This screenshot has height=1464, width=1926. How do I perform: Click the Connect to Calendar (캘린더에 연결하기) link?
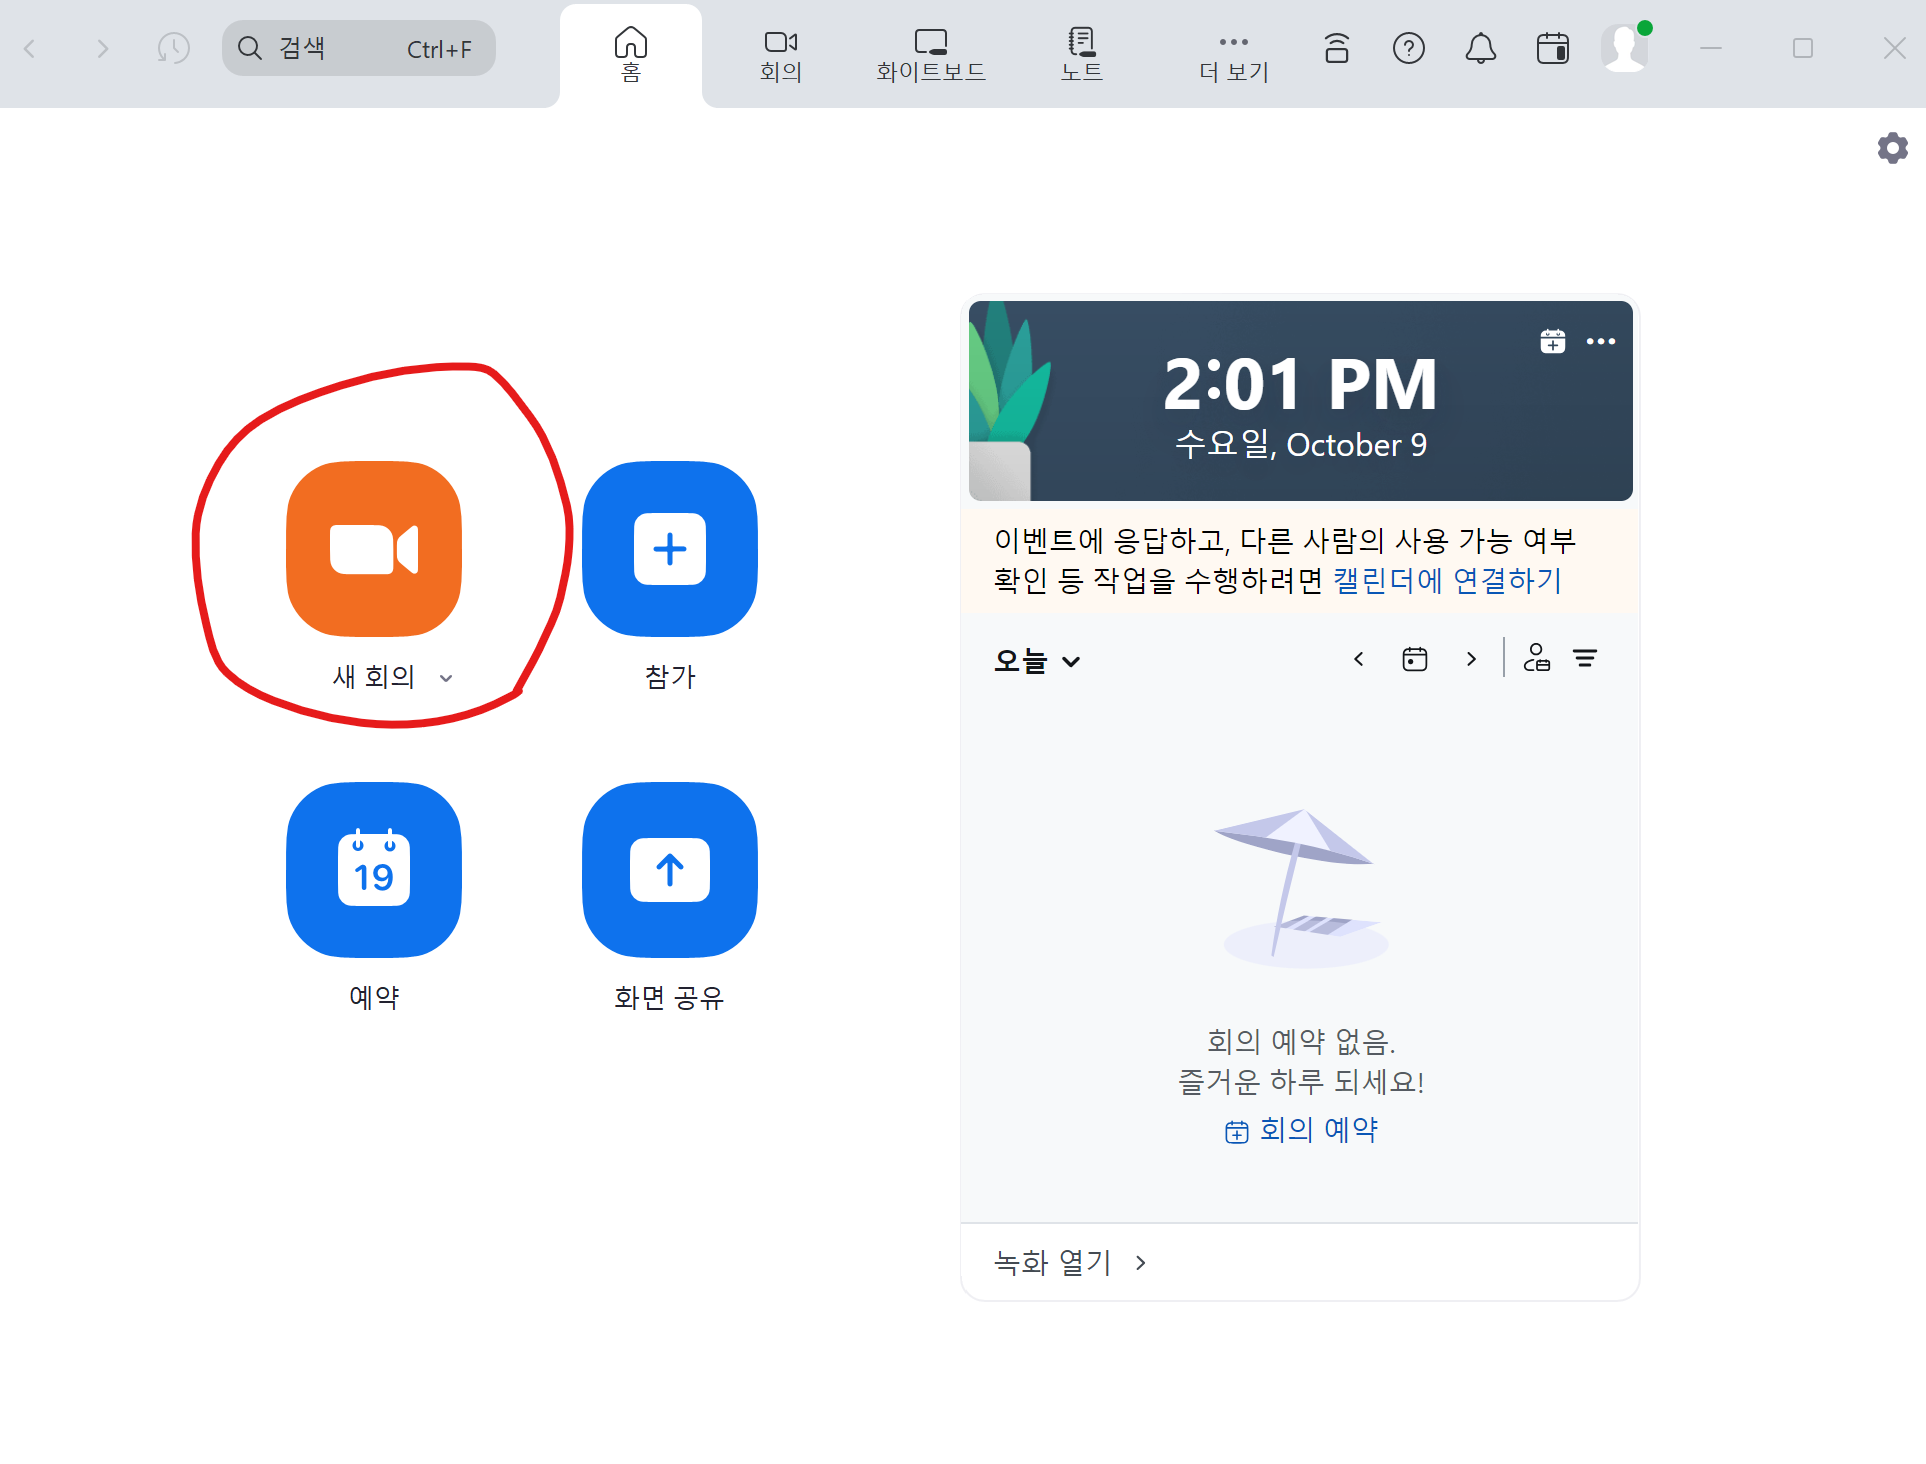click(x=1446, y=580)
